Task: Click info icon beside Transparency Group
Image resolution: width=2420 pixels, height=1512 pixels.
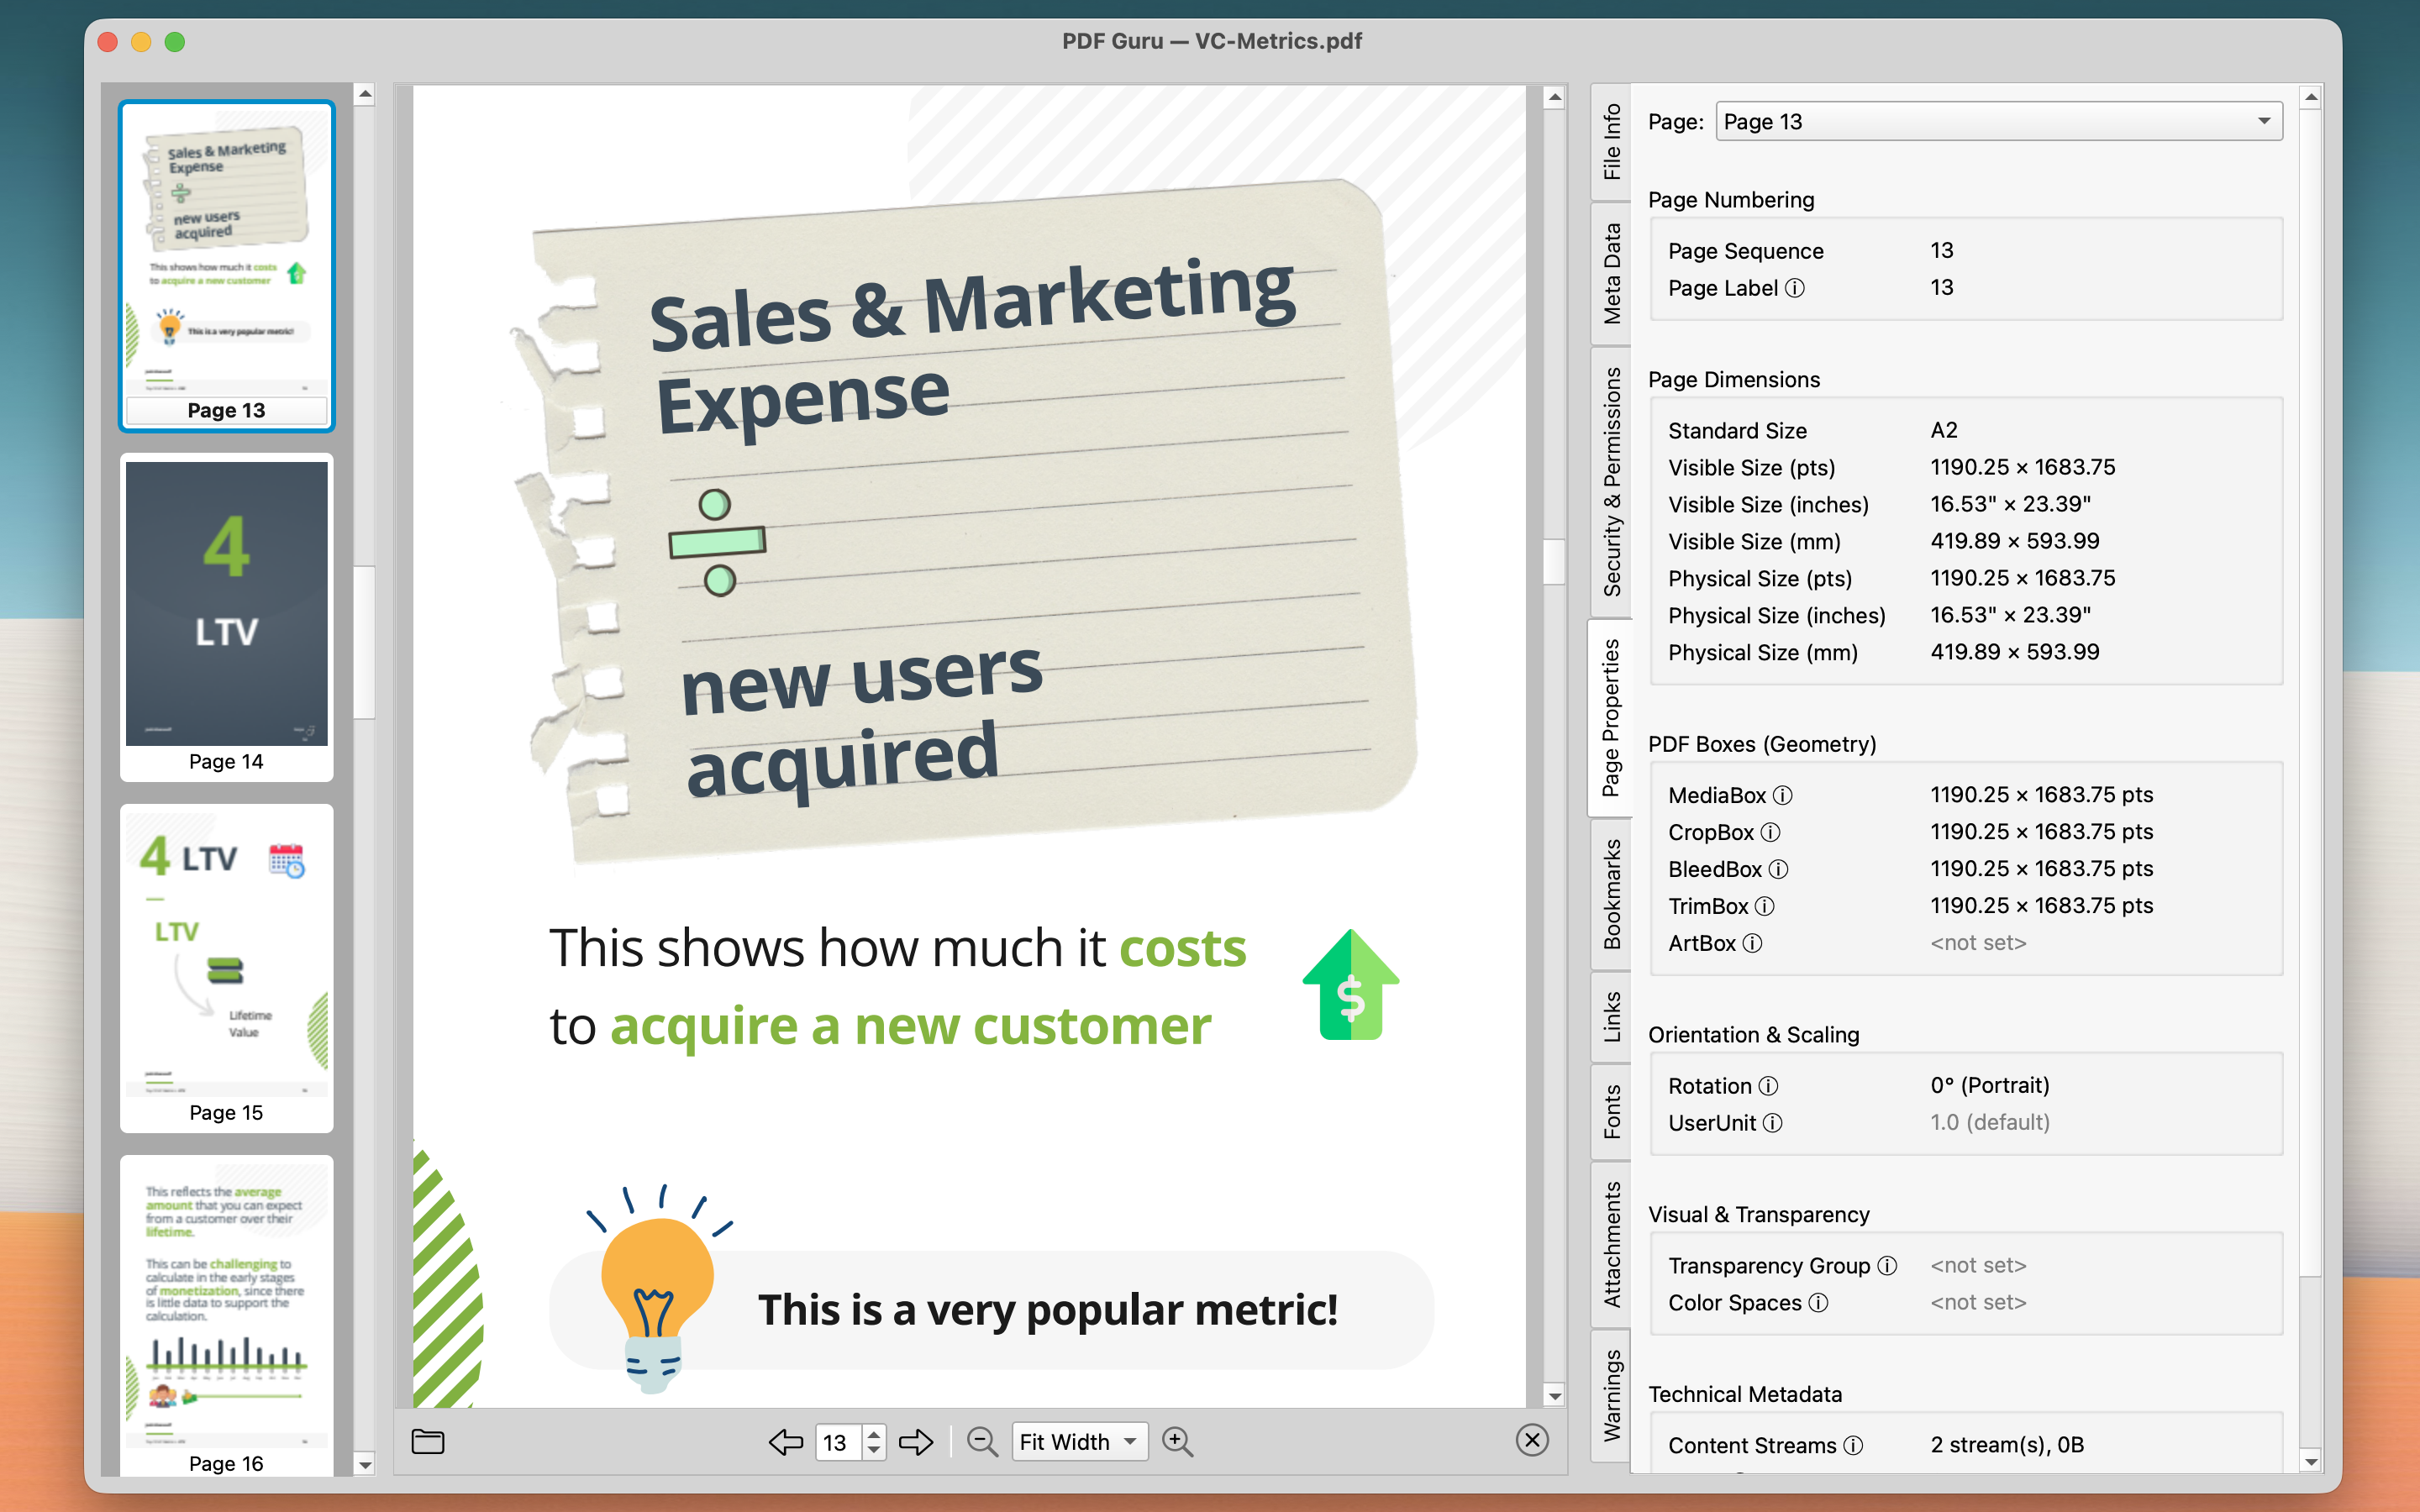Action: (1887, 1266)
